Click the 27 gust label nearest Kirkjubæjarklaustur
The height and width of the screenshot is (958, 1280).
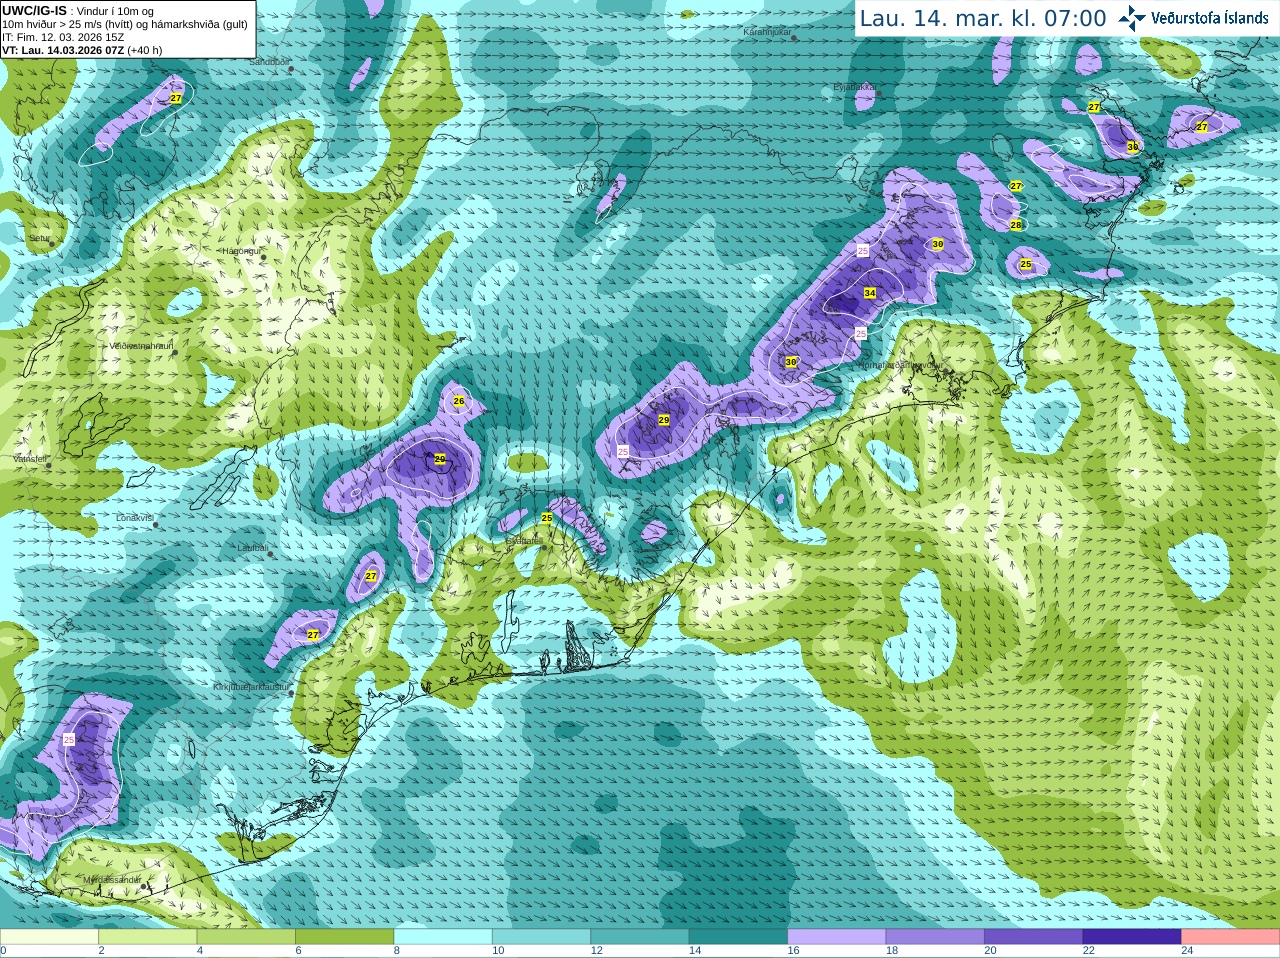point(313,635)
